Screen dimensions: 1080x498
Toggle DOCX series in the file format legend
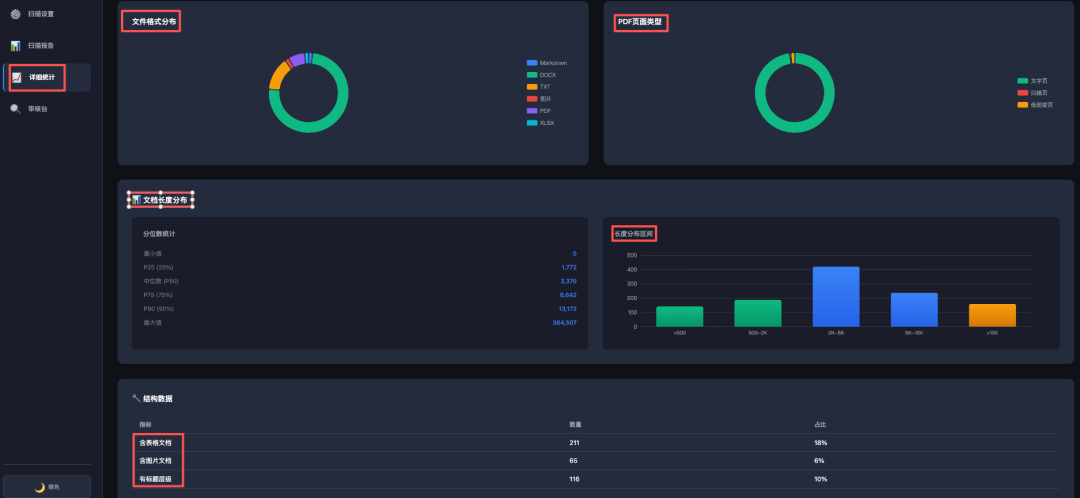pyautogui.click(x=541, y=74)
